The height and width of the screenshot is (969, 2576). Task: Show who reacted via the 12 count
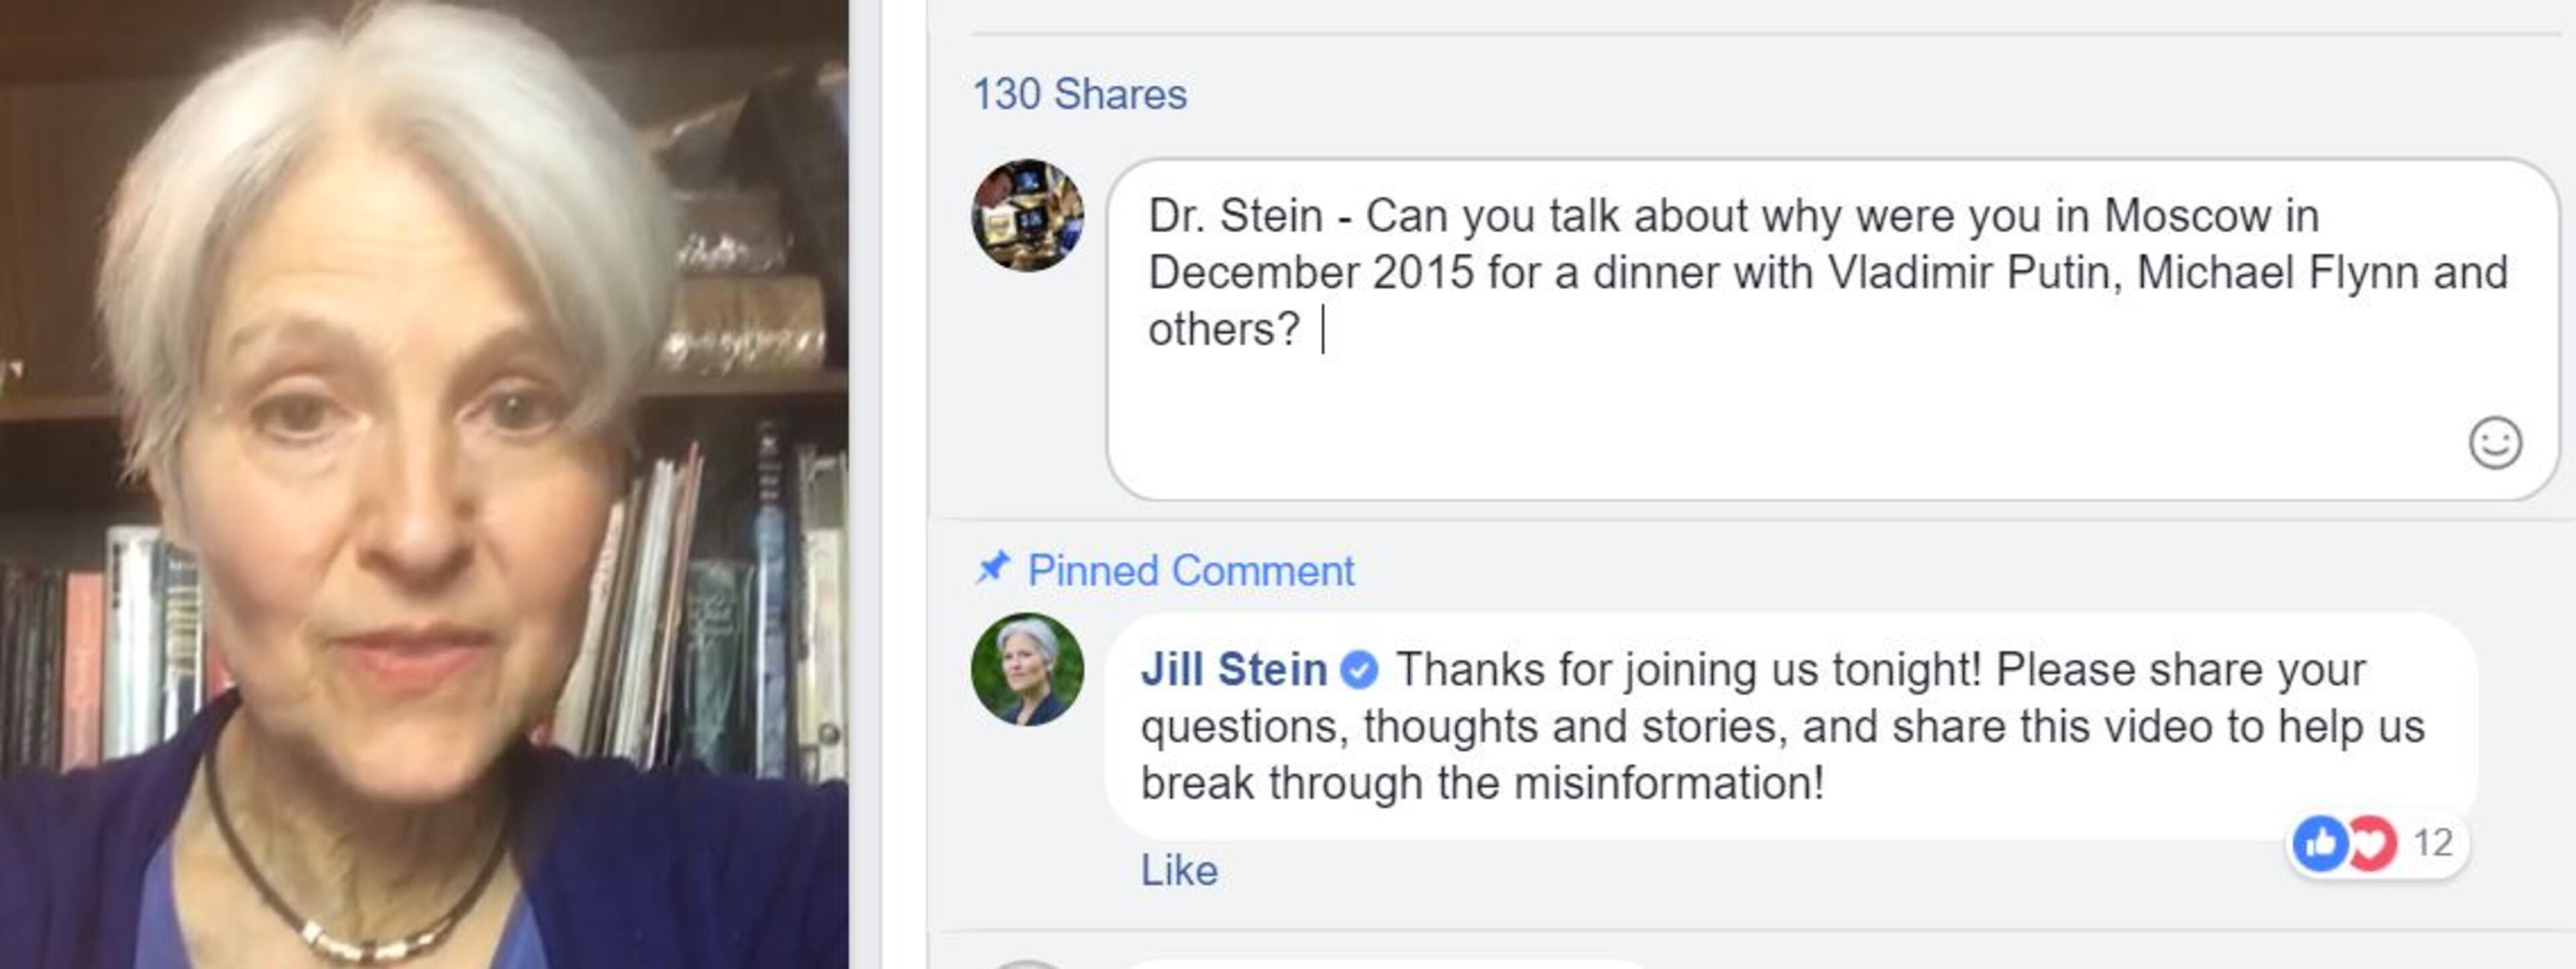pos(2433,843)
